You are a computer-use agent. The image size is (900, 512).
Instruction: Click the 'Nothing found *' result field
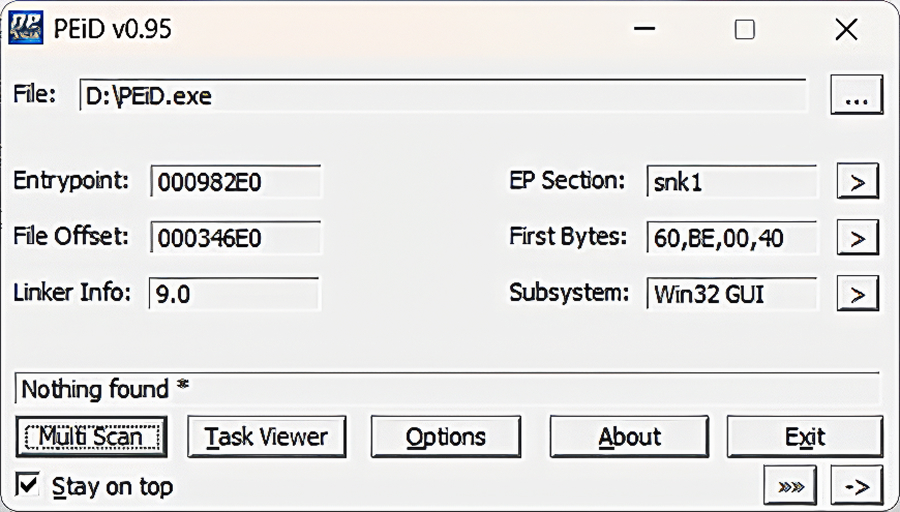[x=447, y=389]
